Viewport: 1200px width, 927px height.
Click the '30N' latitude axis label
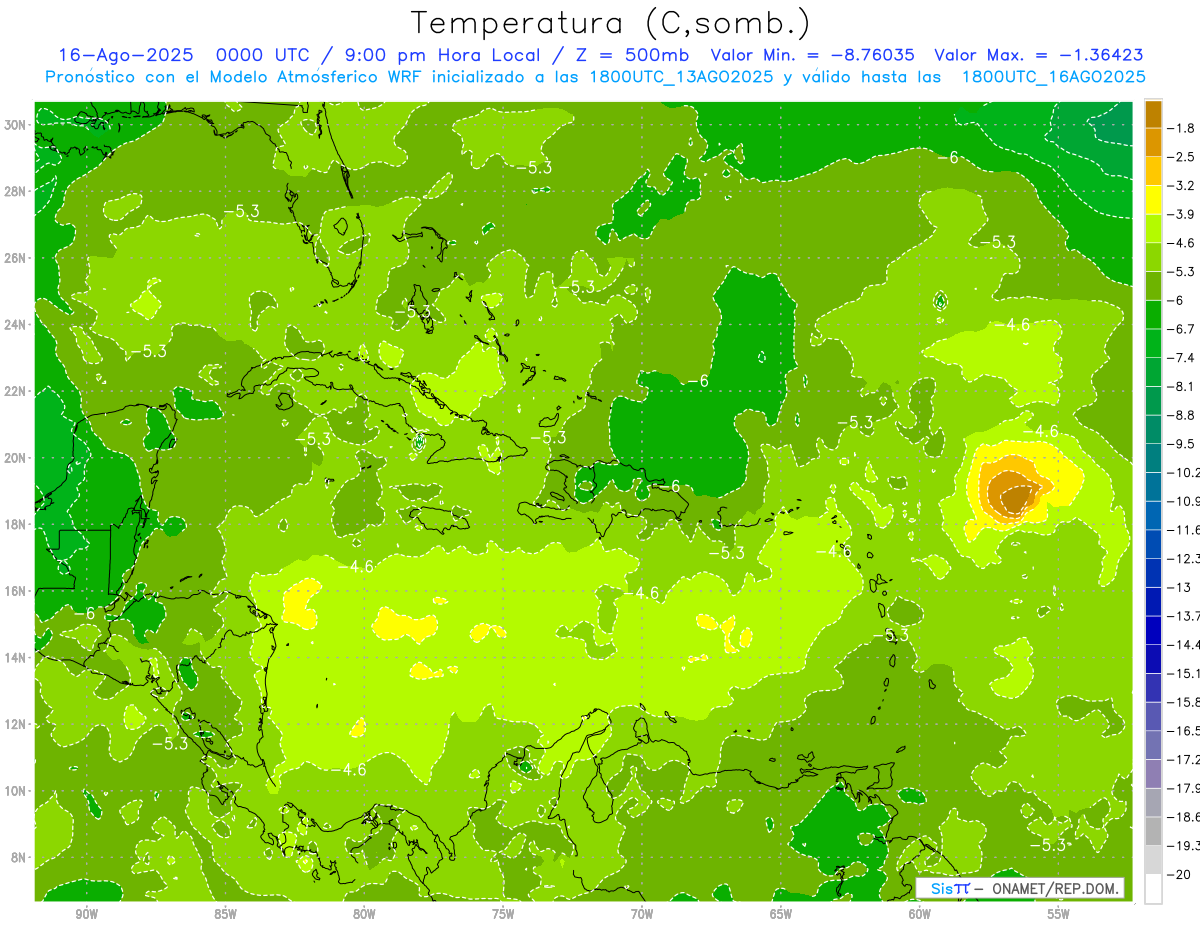click(x=16, y=124)
